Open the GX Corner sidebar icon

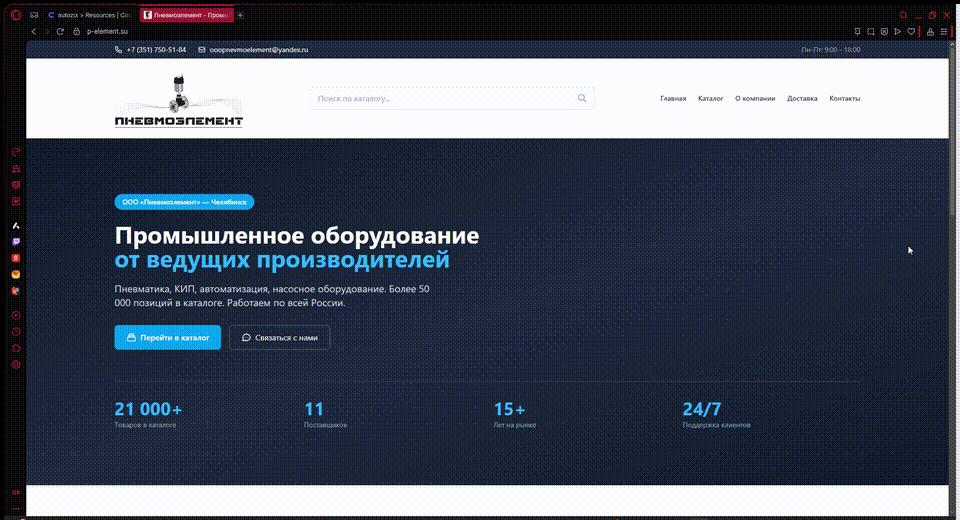[x=16, y=492]
